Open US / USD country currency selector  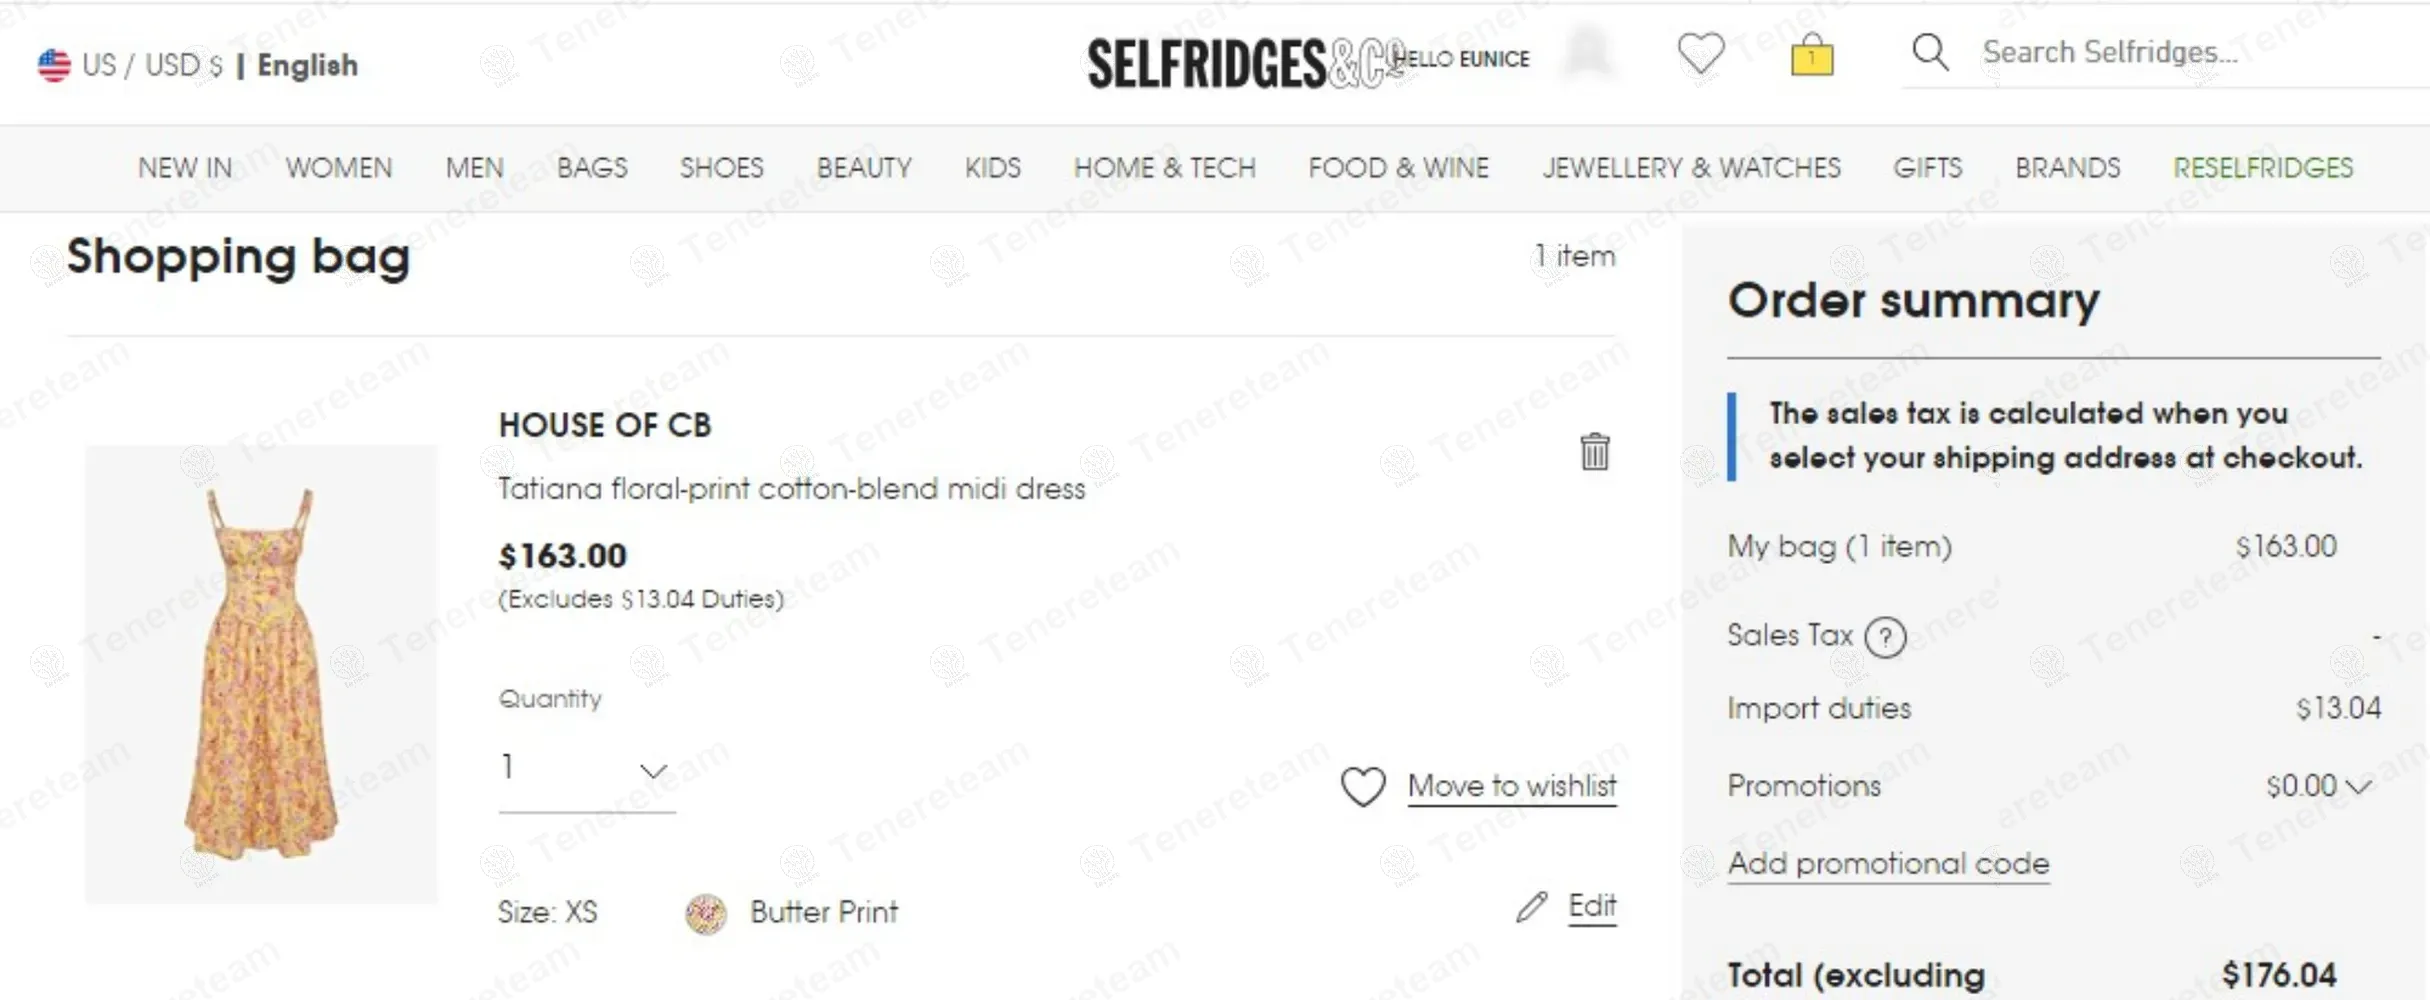pyautogui.click(x=151, y=65)
